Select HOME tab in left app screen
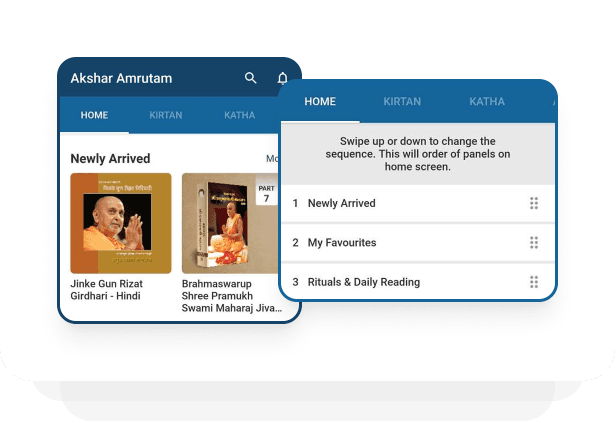This screenshot has width=615, height=421. 94,115
